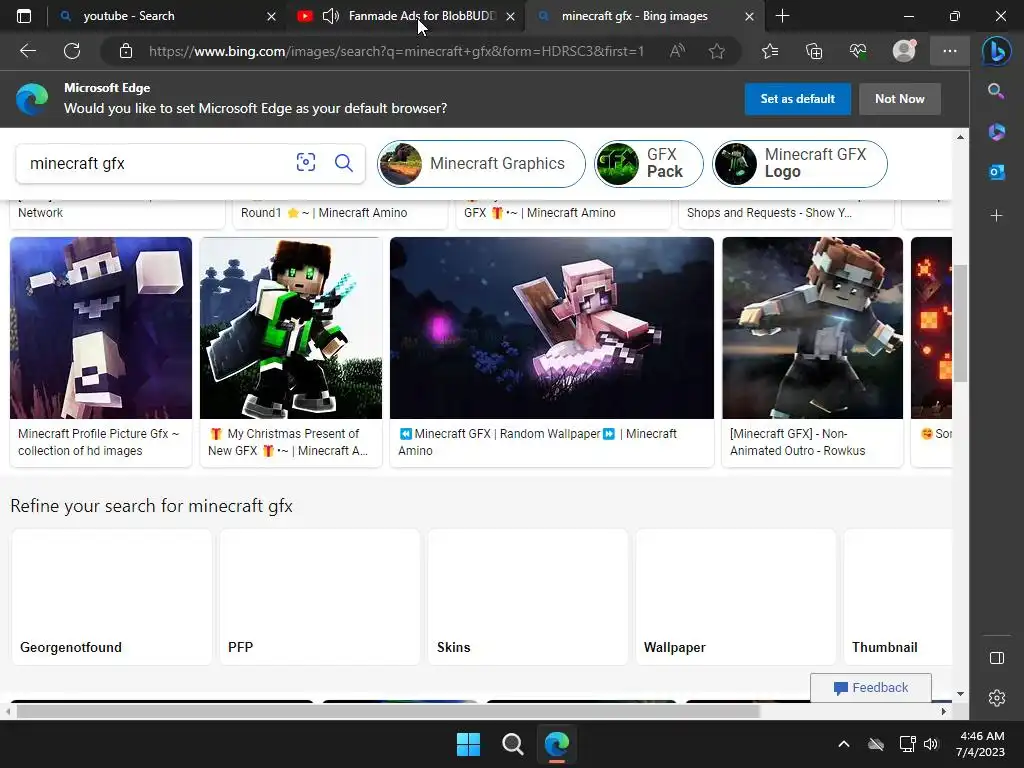Open the sidebar Search icon
This screenshot has width=1024, height=768.
[x=996, y=91]
